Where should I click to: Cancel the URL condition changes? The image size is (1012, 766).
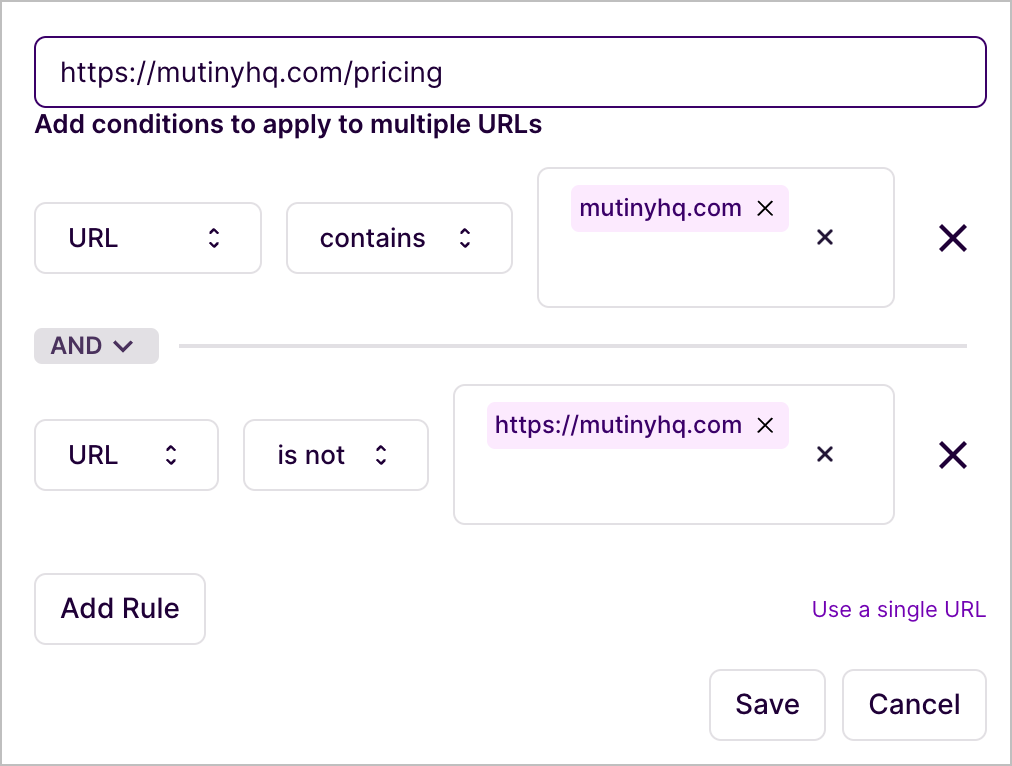(914, 705)
